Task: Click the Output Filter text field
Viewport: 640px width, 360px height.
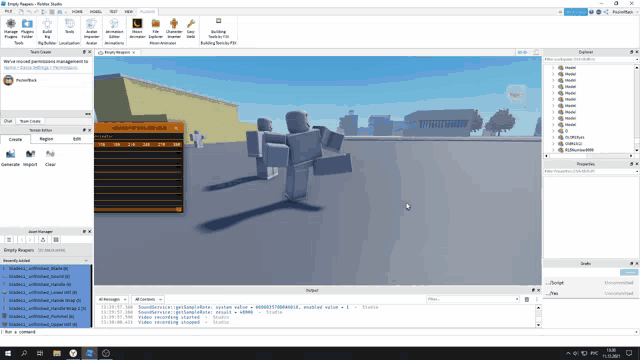Action: pos(470,299)
